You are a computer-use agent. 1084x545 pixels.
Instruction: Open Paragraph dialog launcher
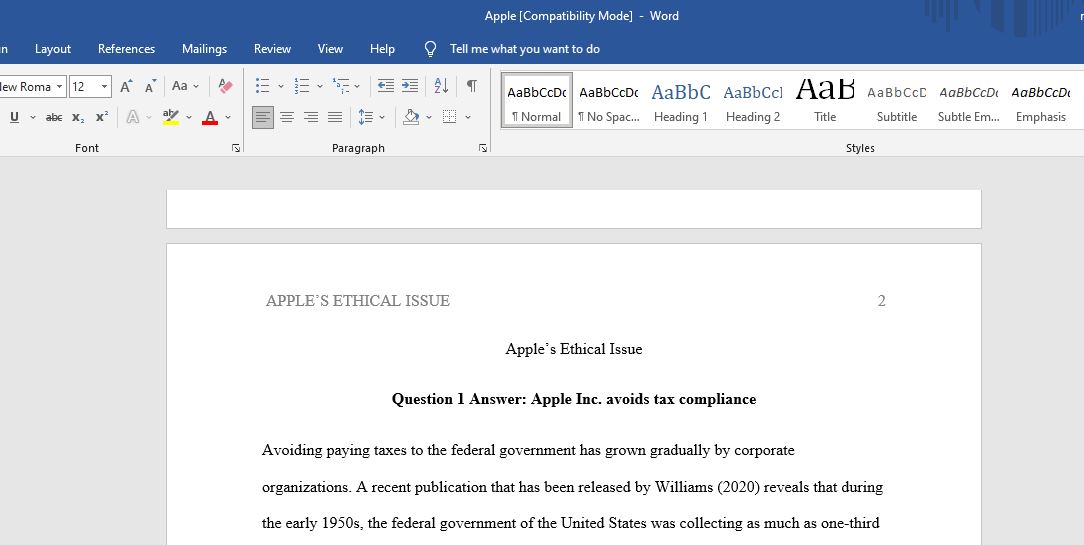pyautogui.click(x=483, y=148)
